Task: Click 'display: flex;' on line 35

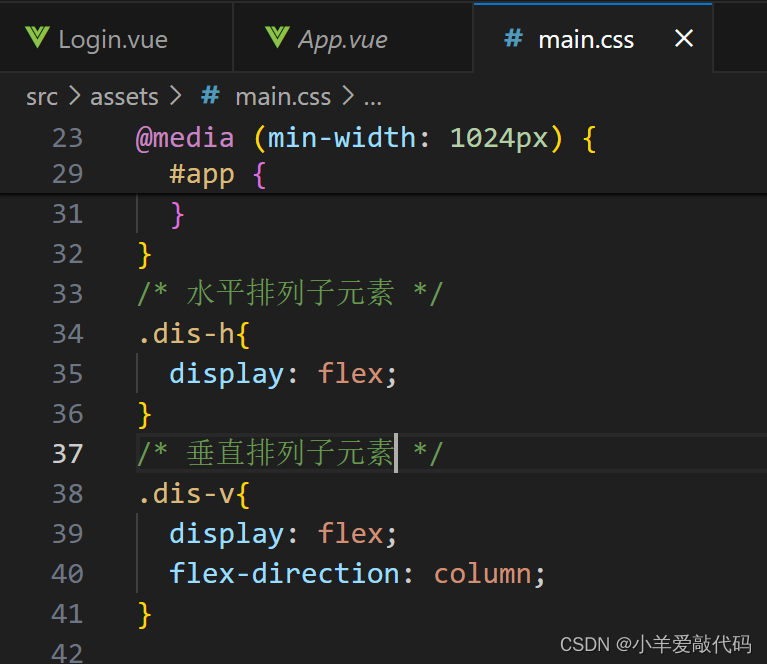Action: tap(283, 375)
